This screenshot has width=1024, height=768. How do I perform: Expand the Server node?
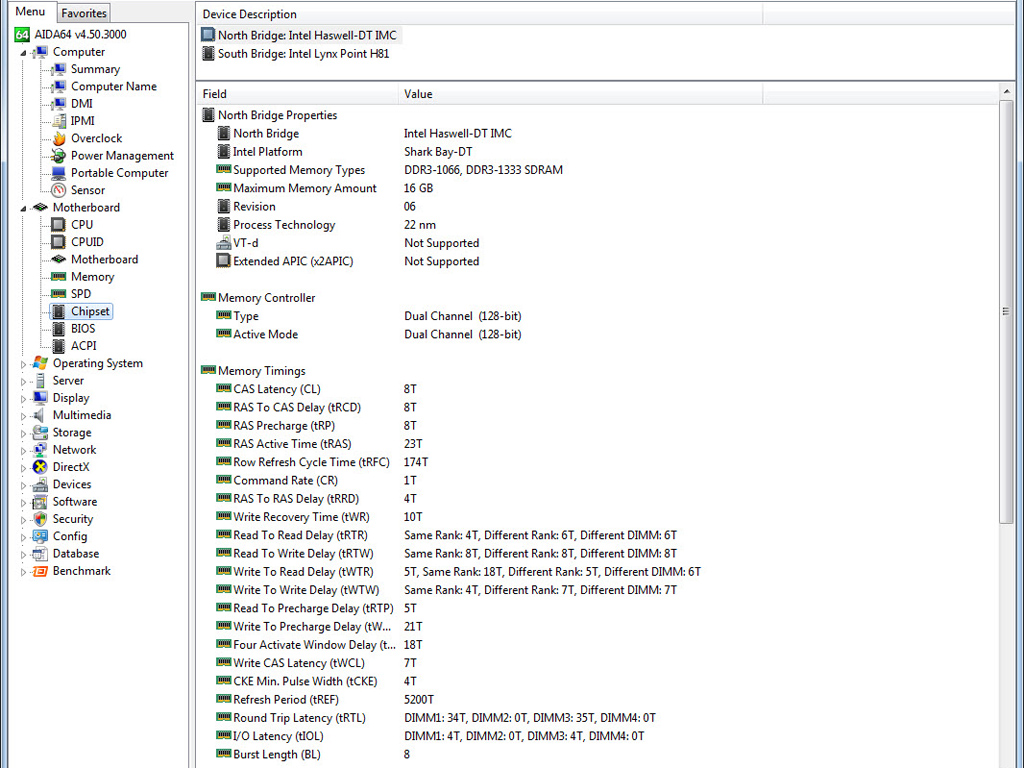pos(24,381)
